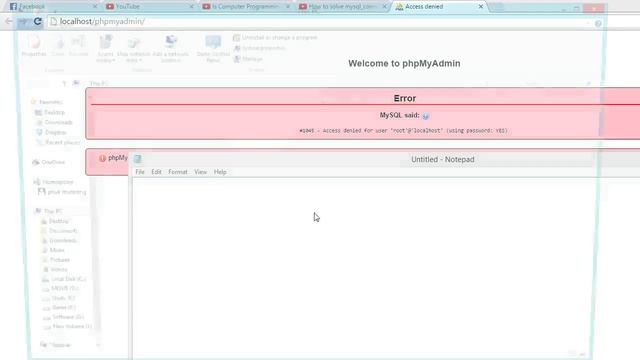Click Rename in the Explorer ribbon
This screenshot has width=640, height=360.
pos(78,45)
